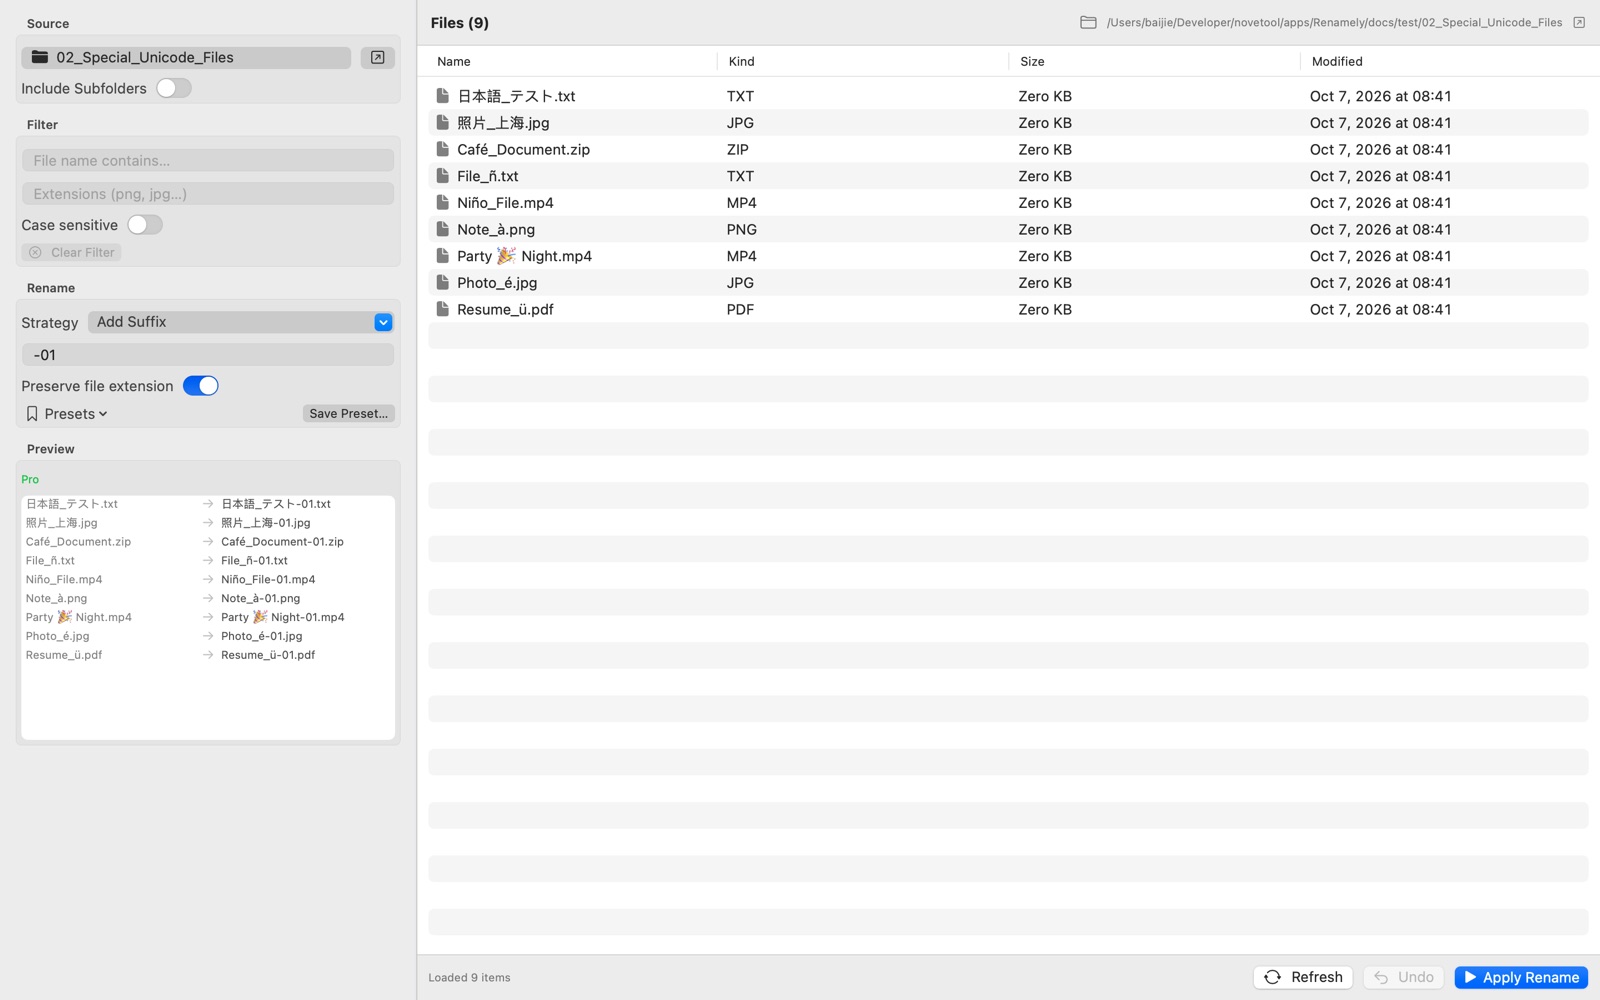
Task: Click the suffix text field containing -01
Action: click(208, 355)
